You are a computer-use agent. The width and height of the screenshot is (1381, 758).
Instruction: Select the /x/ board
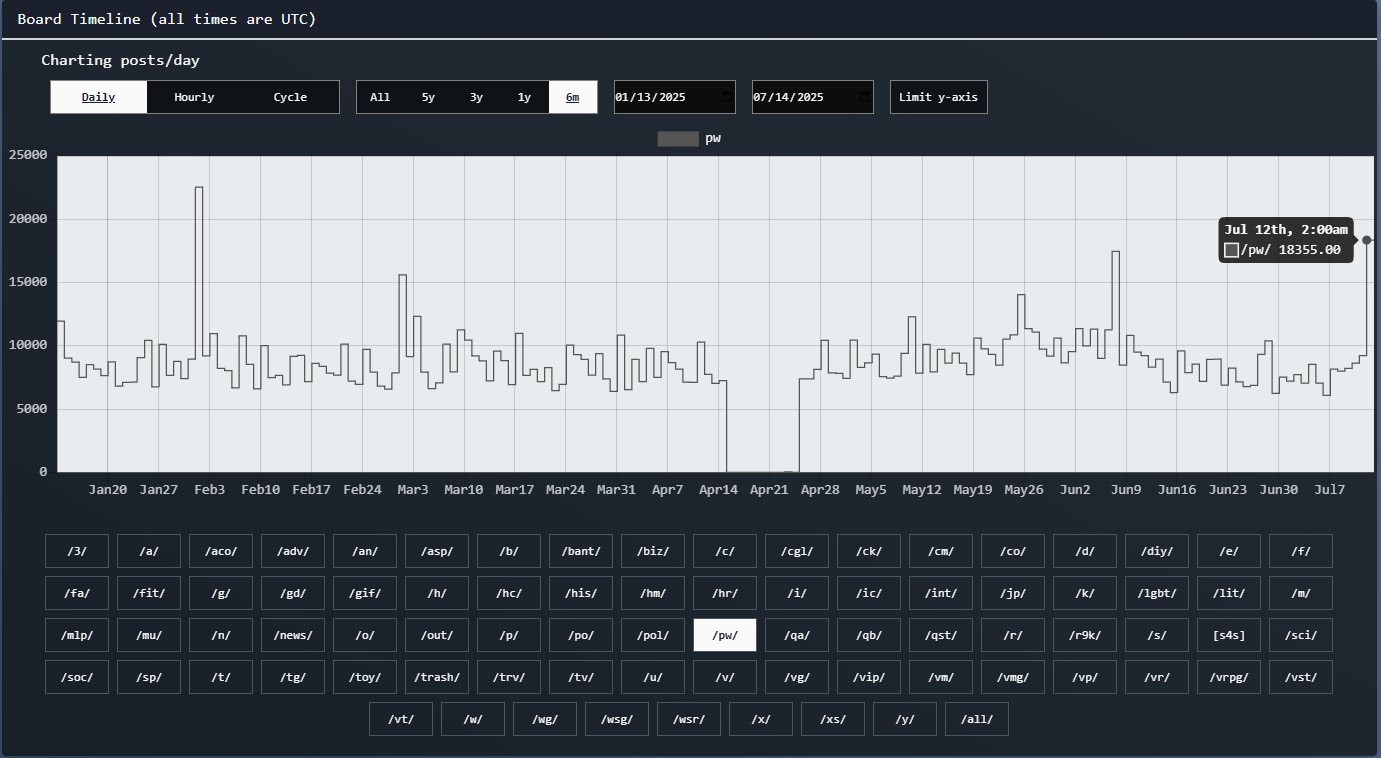(x=761, y=719)
